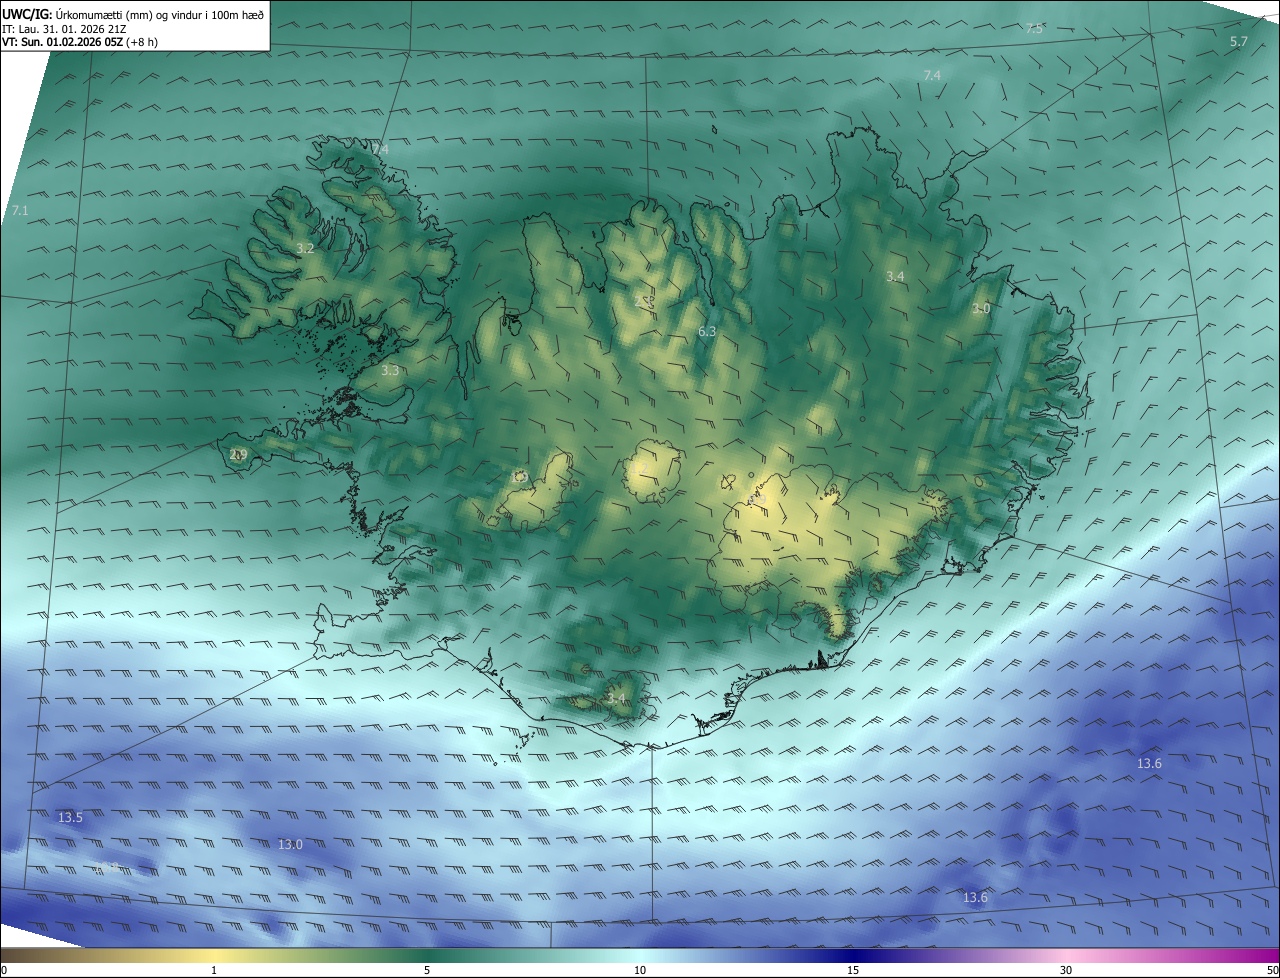
Task: Click the 13.5 value label
Action: pos(70,818)
